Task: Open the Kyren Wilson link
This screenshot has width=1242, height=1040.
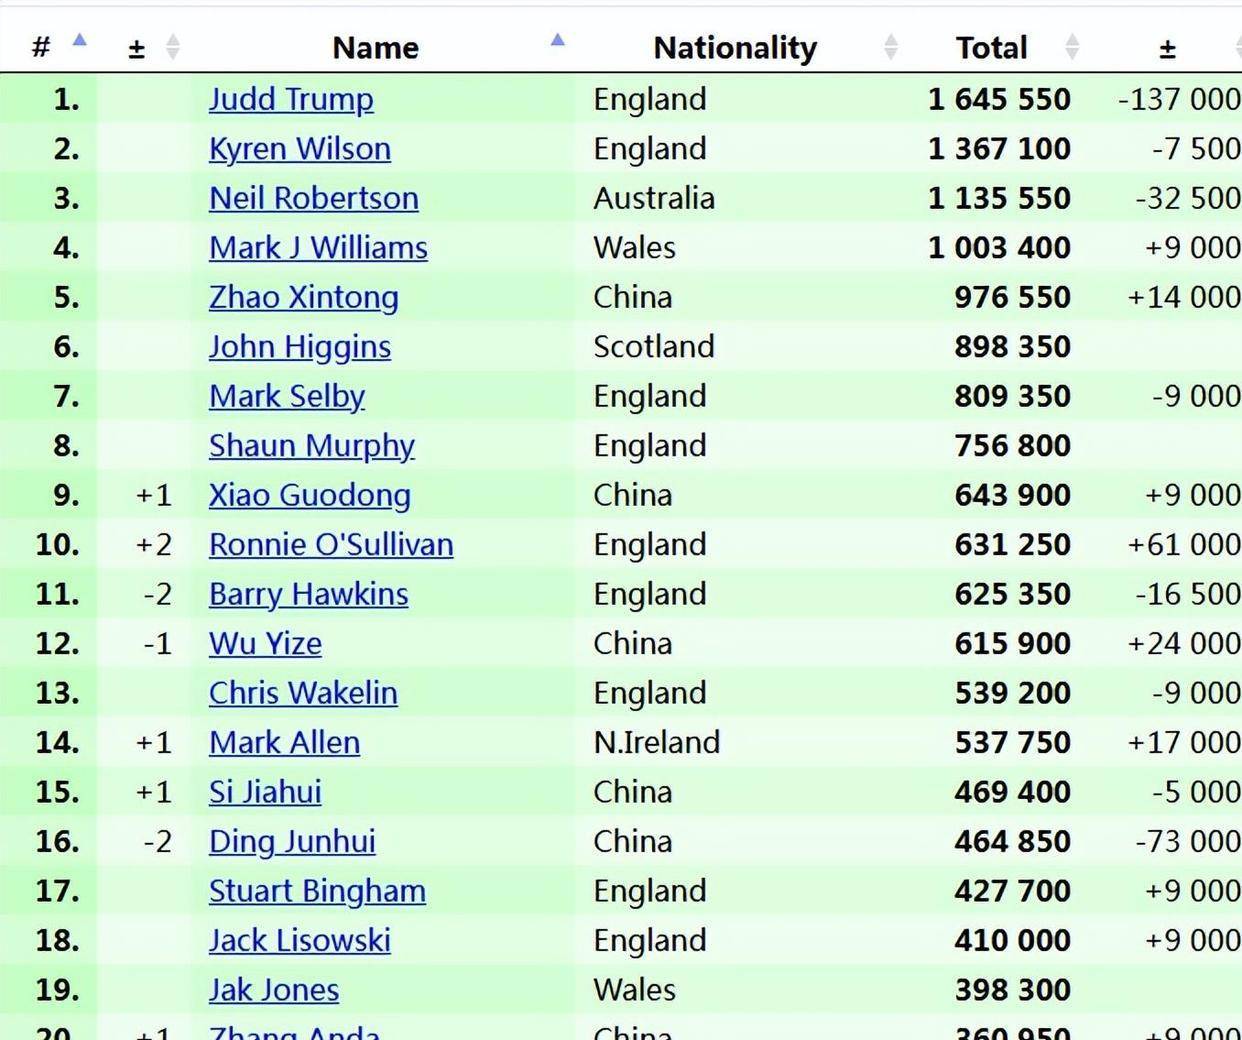Action: (x=300, y=149)
